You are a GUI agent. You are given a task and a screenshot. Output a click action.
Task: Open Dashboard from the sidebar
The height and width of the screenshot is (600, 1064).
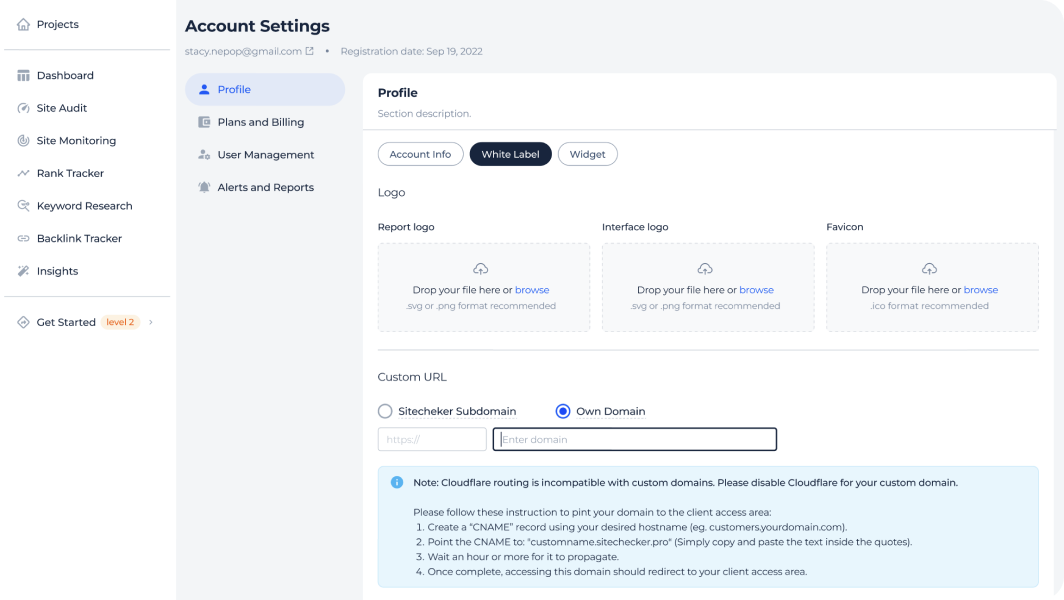(x=65, y=75)
